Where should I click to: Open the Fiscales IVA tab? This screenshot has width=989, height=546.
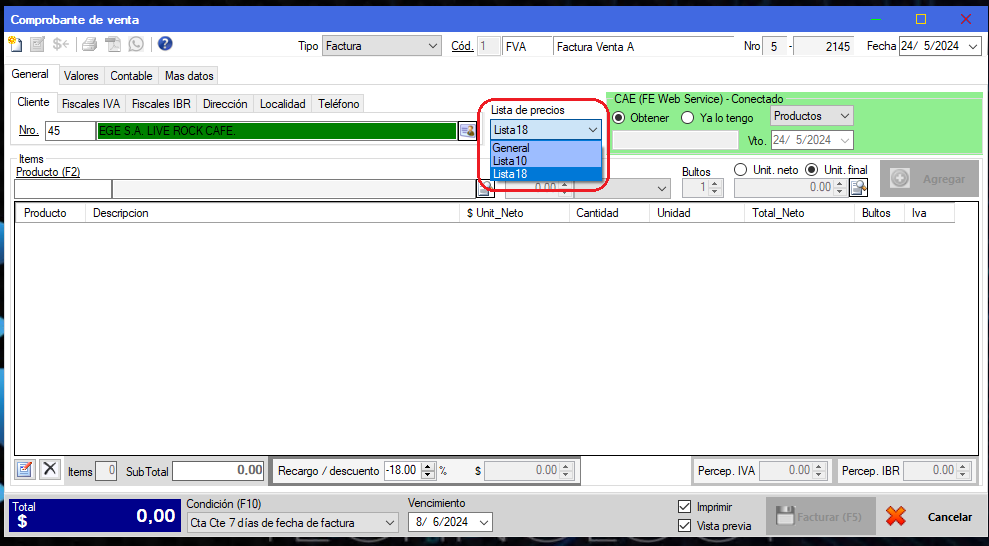point(90,104)
